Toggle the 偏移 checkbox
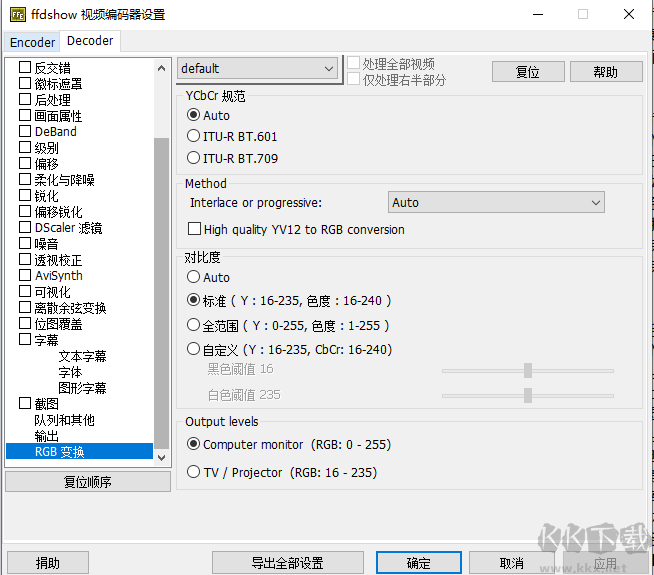The height and width of the screenshot is (575, 654). 25,163
